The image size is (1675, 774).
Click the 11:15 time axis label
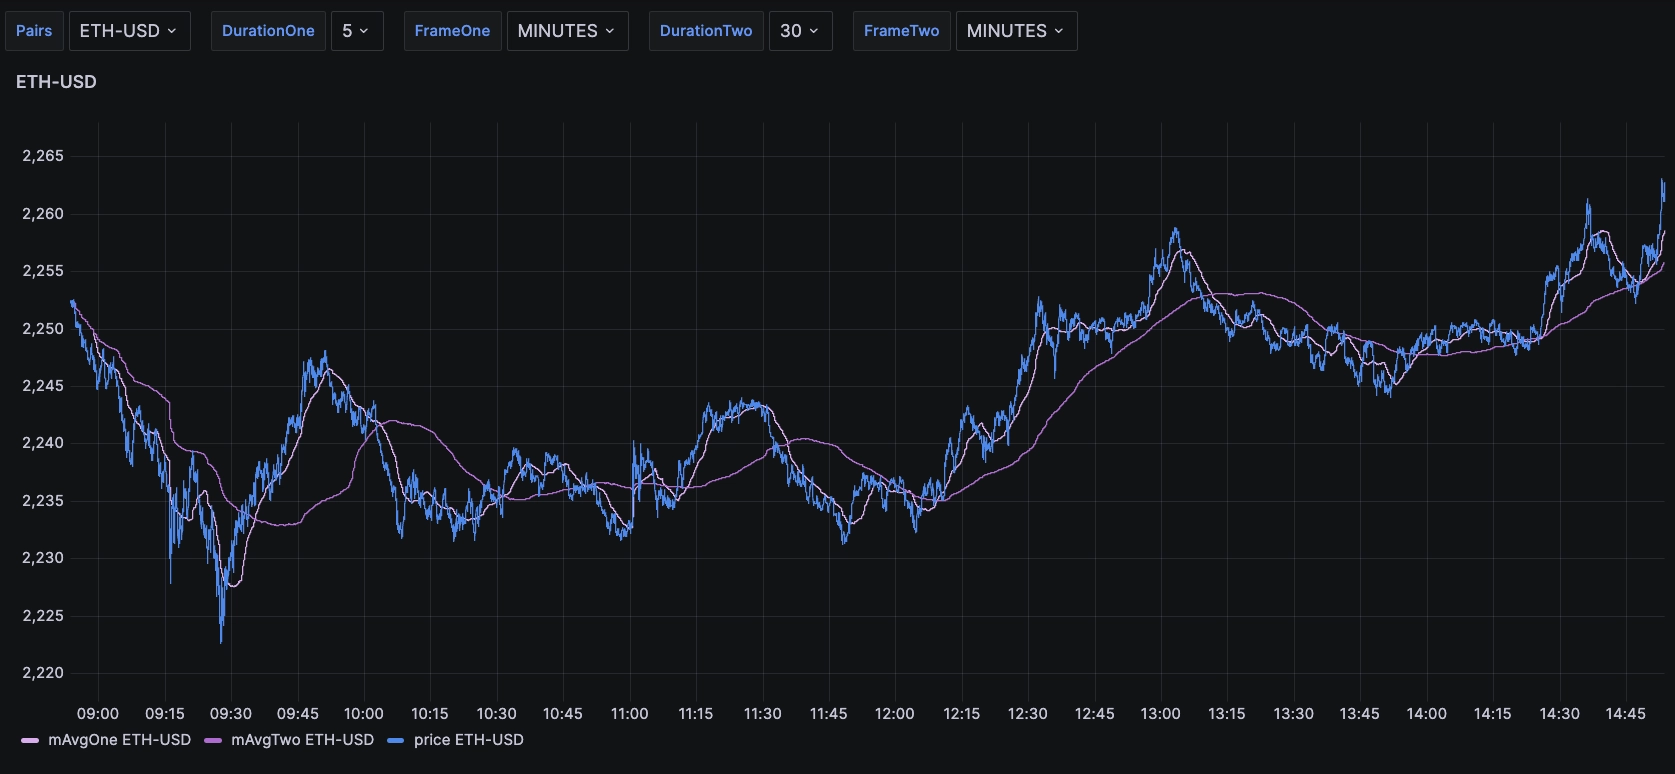click(696, 714)
